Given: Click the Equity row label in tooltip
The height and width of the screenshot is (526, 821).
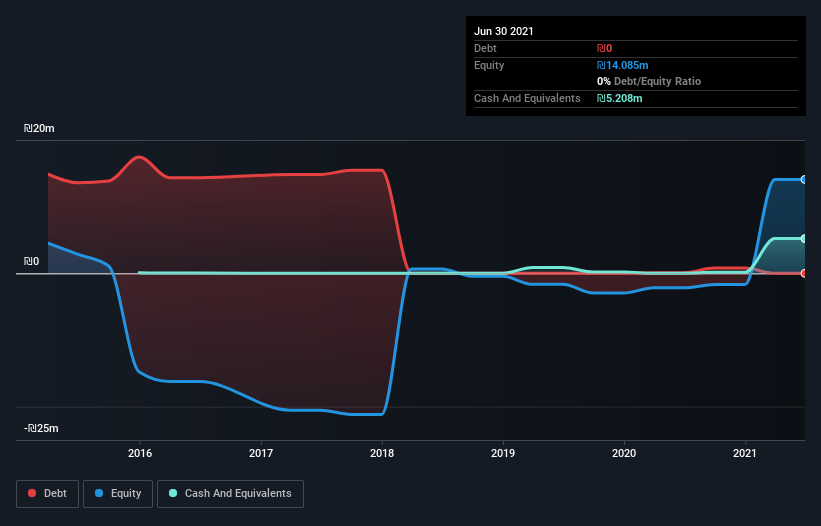Looking at the screenshot, I should 489,65.
